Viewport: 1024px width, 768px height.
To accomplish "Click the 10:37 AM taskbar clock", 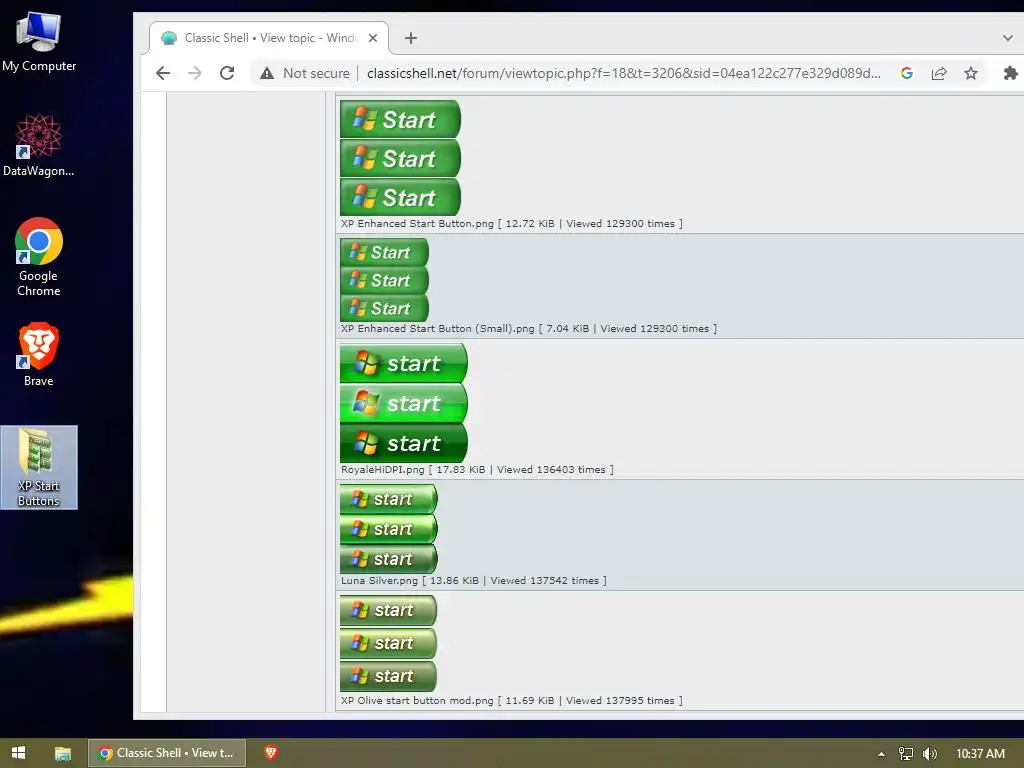I will (980, 754).
